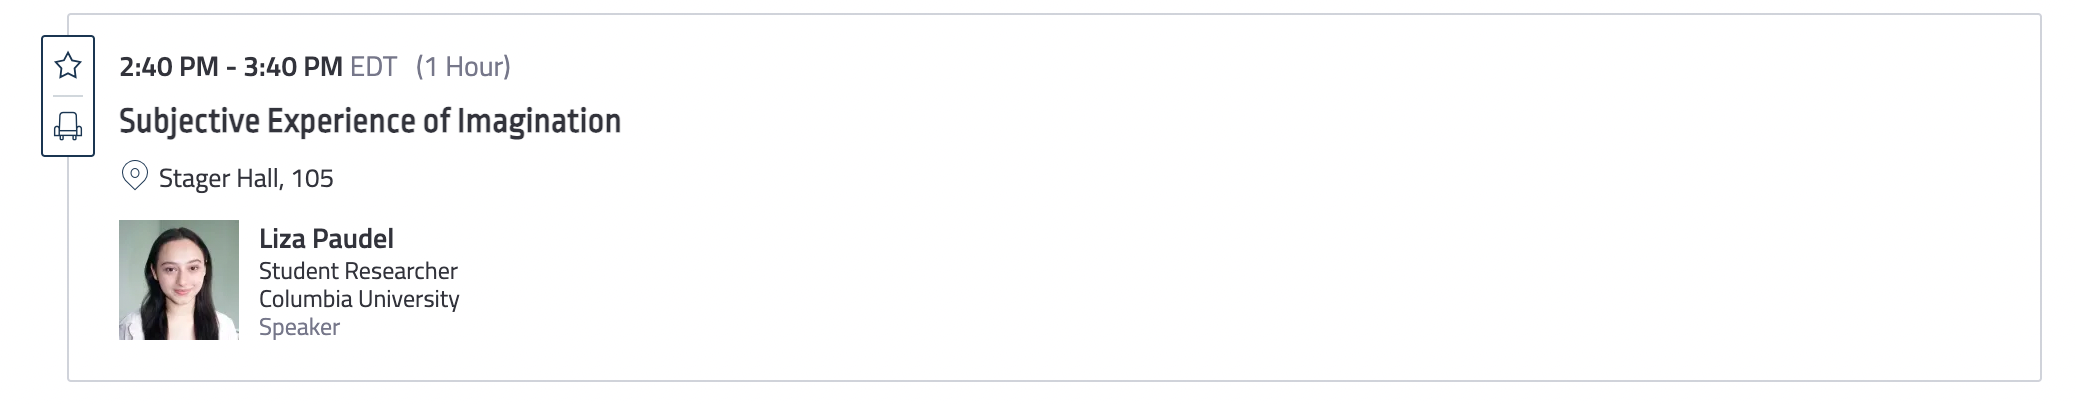Click room number 105 in the location

312,178
